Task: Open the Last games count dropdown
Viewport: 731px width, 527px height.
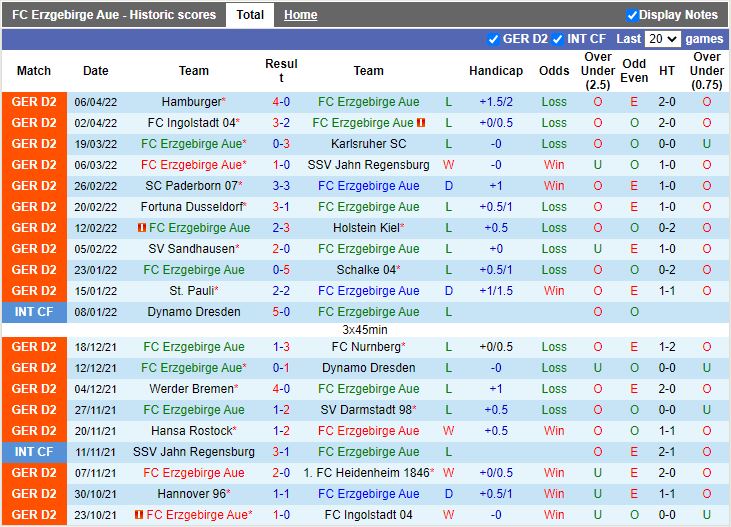Action: coord(662,39)
